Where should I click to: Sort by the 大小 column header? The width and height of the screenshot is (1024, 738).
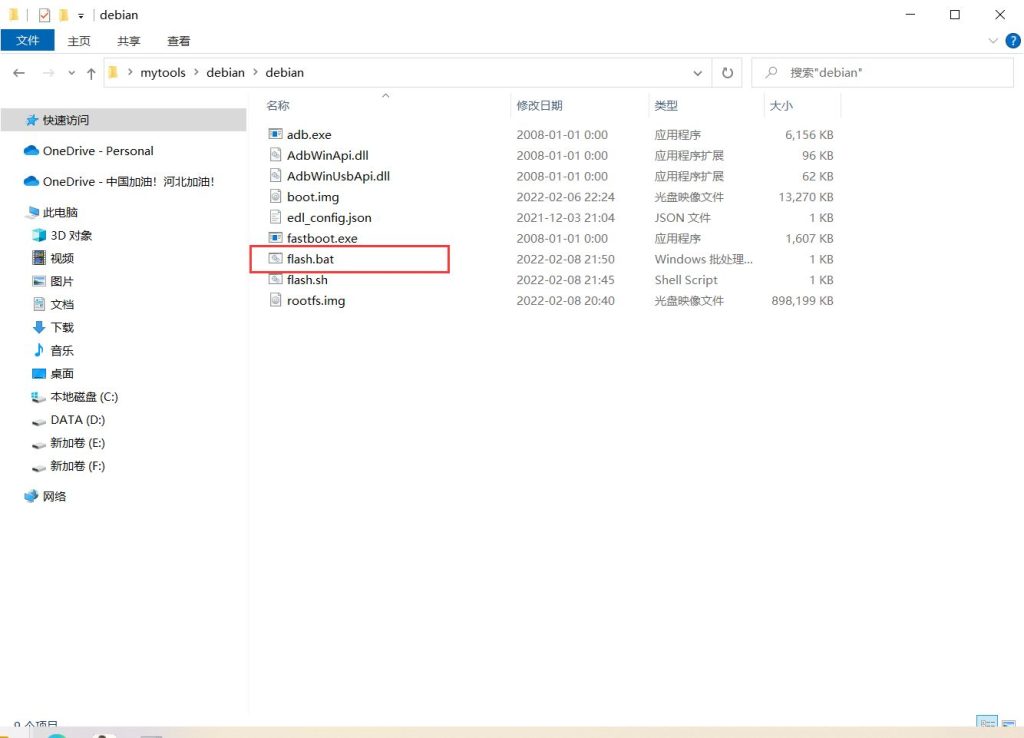(x=780, y=105)
